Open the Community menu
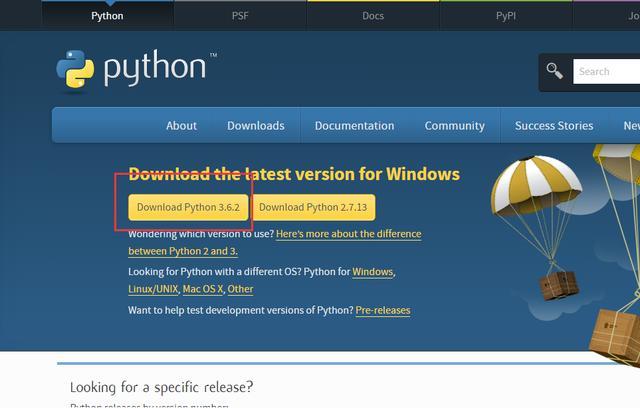Screen dimensions: 640x408 [x=454, y=126]
